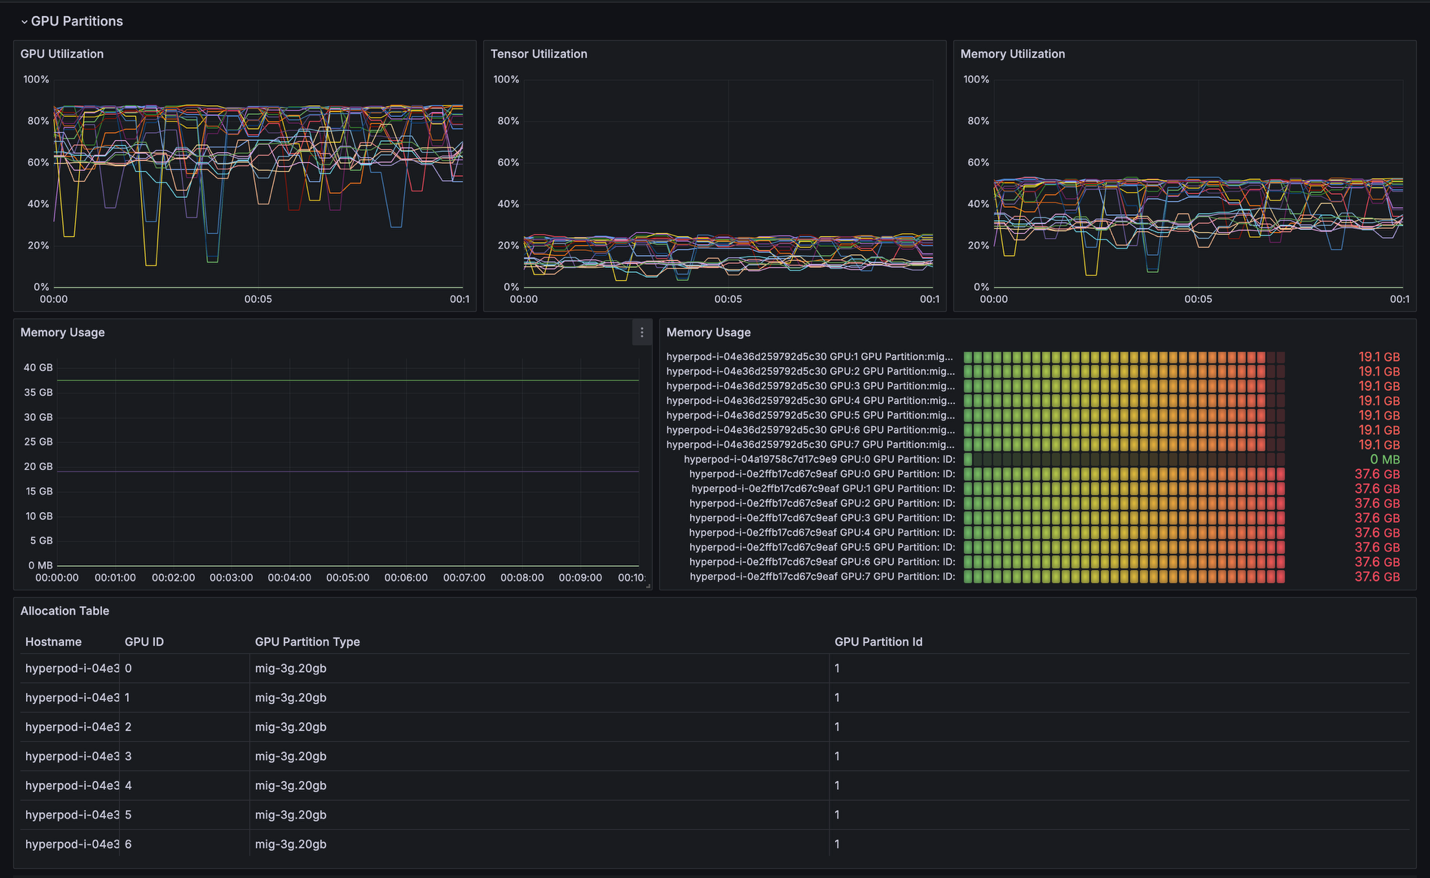The width and height of the screenshot is (1430, 878).
Task: Grab the Memory Usage graph's corner resize handle
Action: (648, 585)
